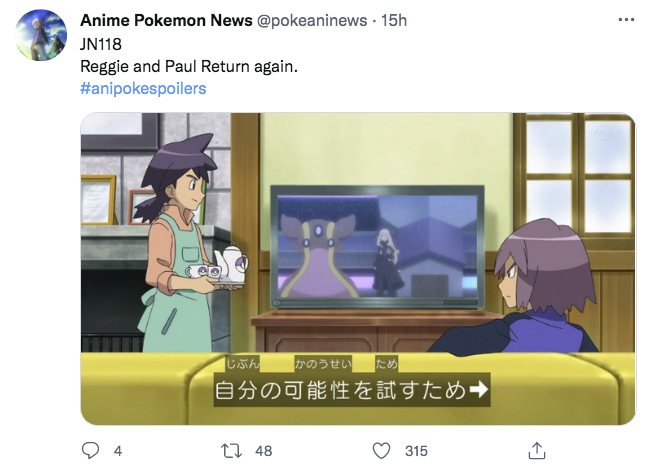Retweet using the retweet arrows icon
Screen dimensions: 653x471
(x=231, y=451)
